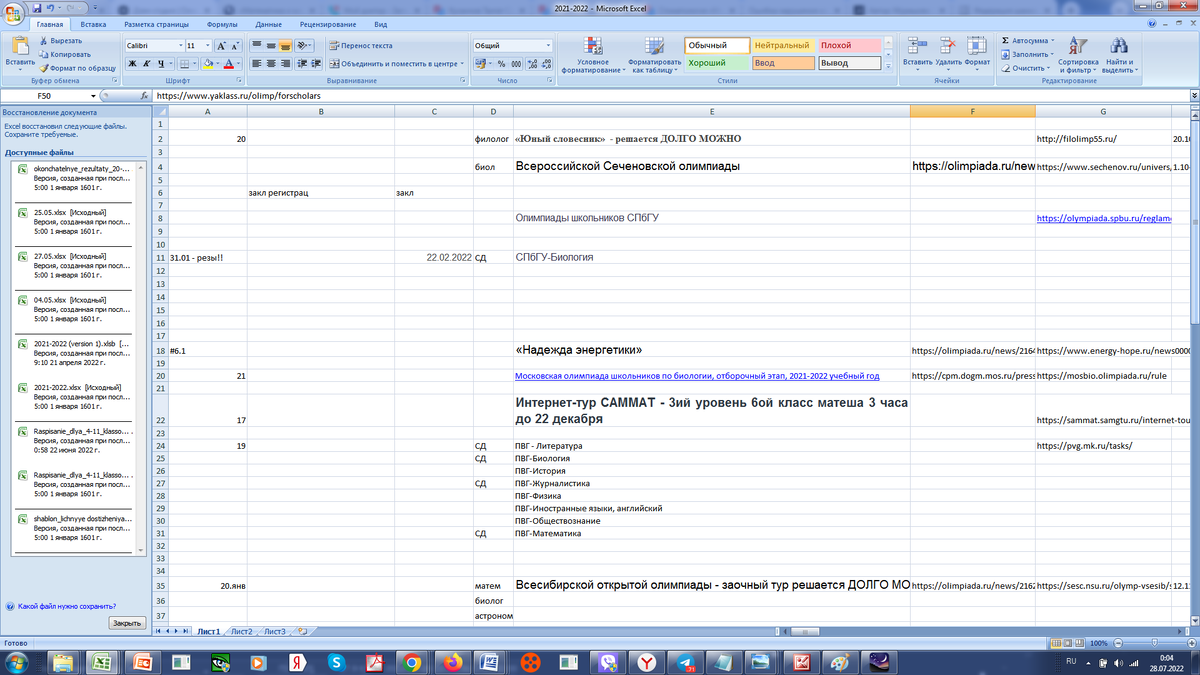Toggle bottom vertical alignment

(284, 46)
